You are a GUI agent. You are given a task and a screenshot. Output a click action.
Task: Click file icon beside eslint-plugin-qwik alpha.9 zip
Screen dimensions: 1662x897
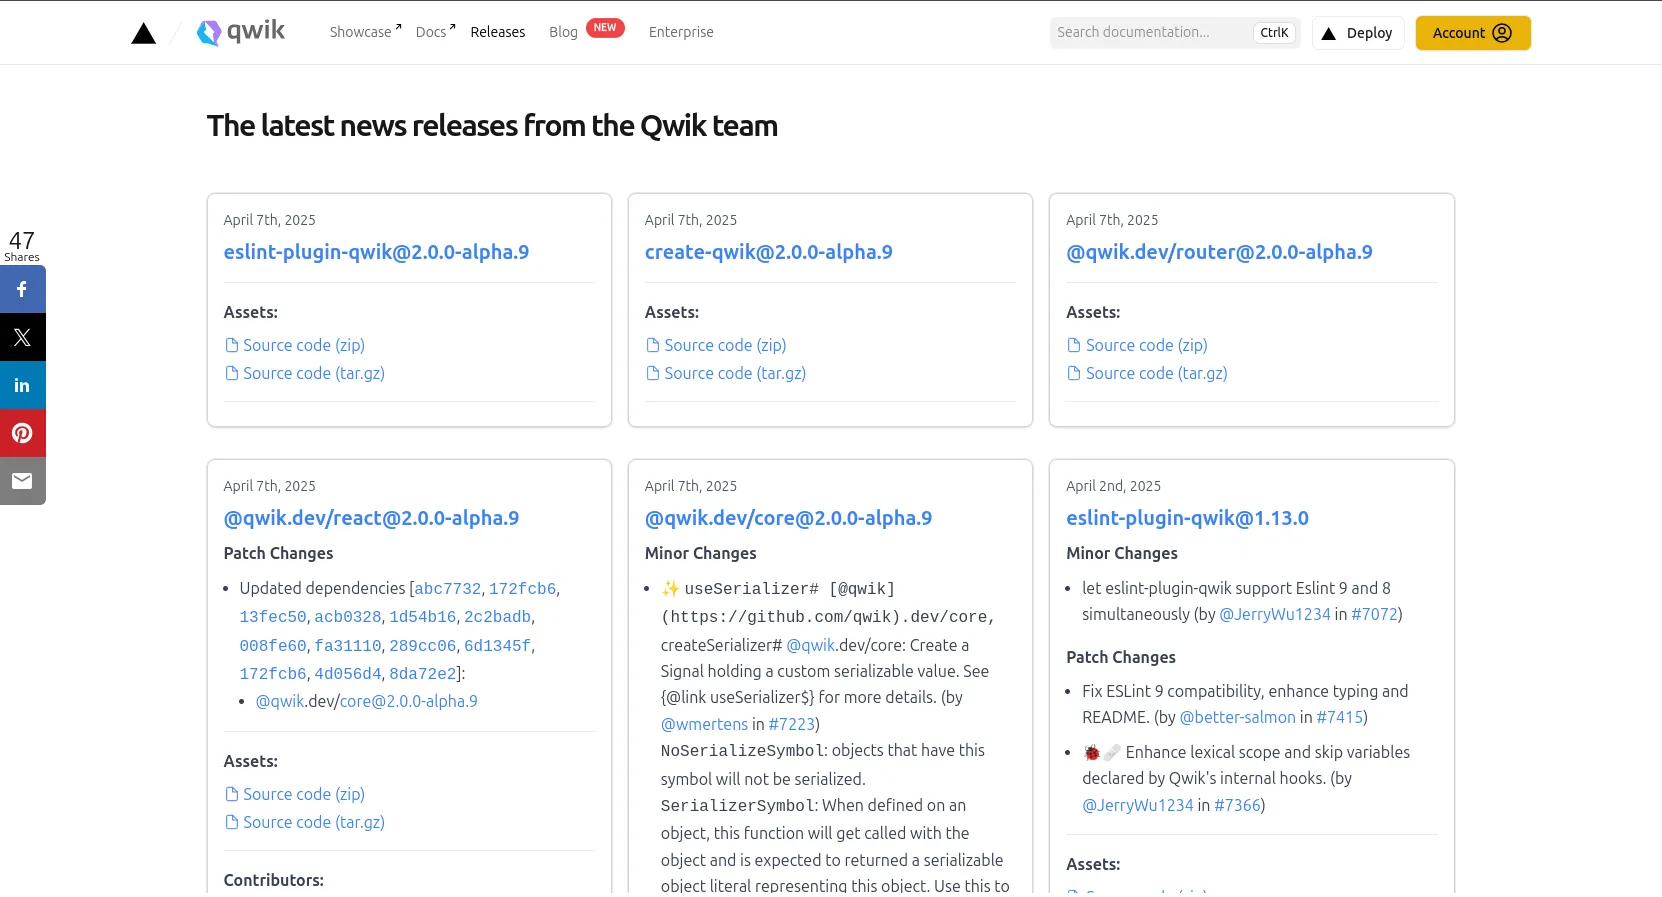232,345
